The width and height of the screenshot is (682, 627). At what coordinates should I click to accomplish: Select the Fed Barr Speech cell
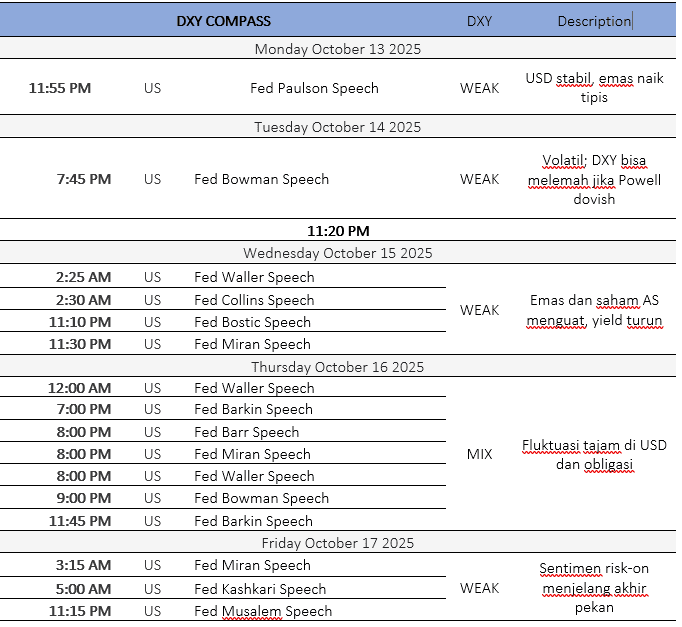[246, 432]
